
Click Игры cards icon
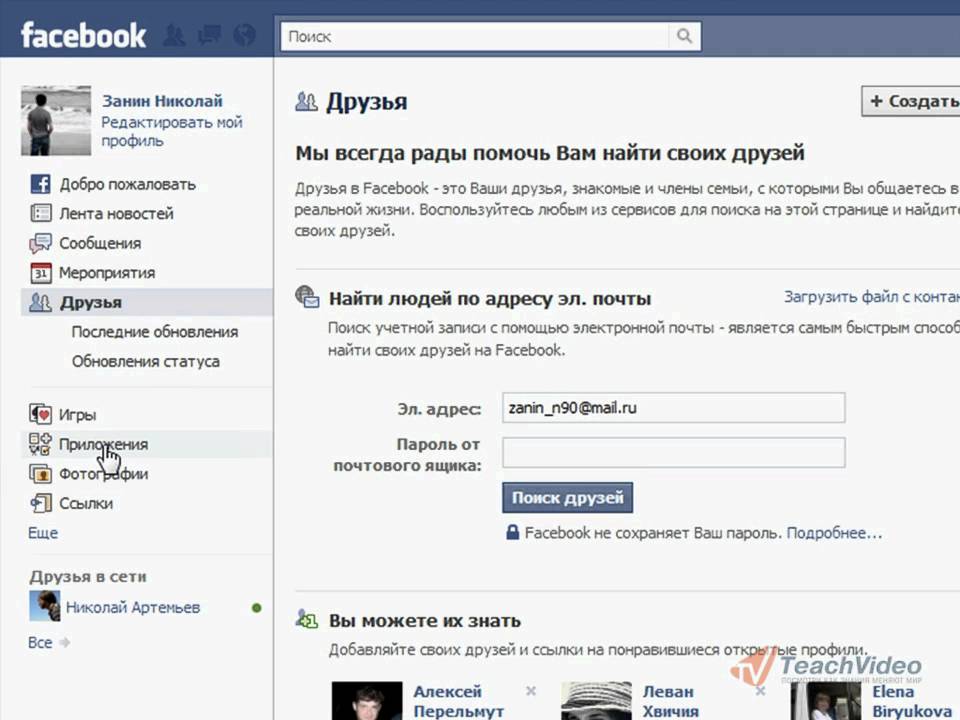tap(40, 414)
